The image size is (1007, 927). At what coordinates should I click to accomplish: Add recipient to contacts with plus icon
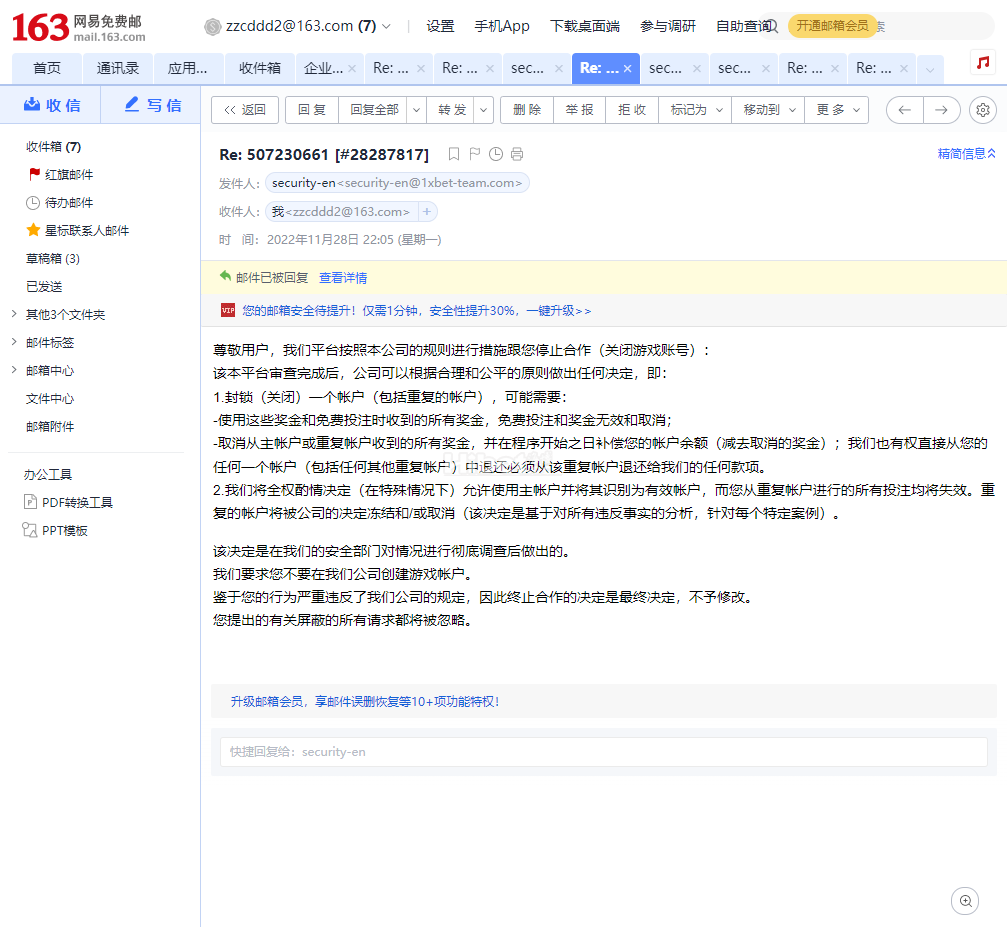click(x=427, y=212)
